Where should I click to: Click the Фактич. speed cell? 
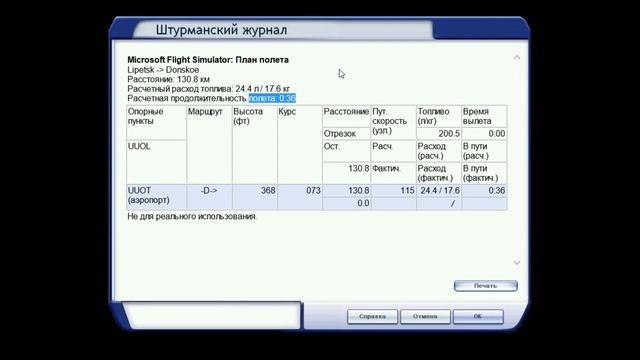pos(393,173)
